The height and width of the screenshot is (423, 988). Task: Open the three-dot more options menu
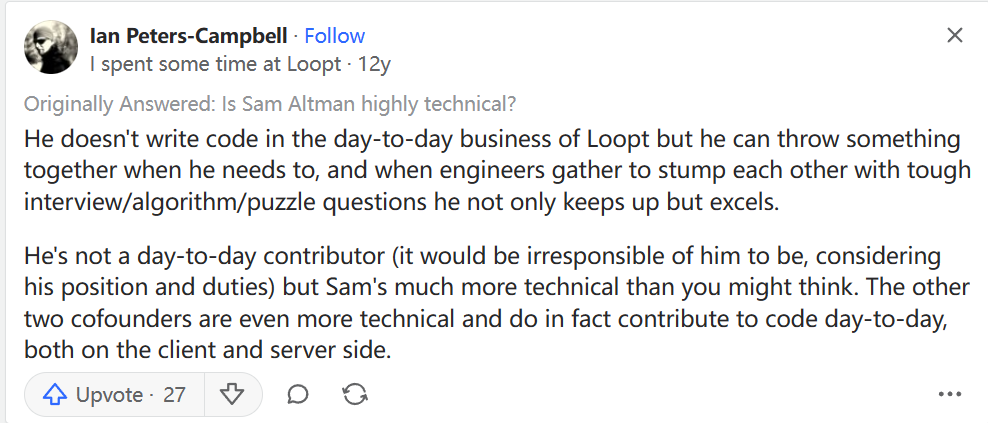(949, 395)
